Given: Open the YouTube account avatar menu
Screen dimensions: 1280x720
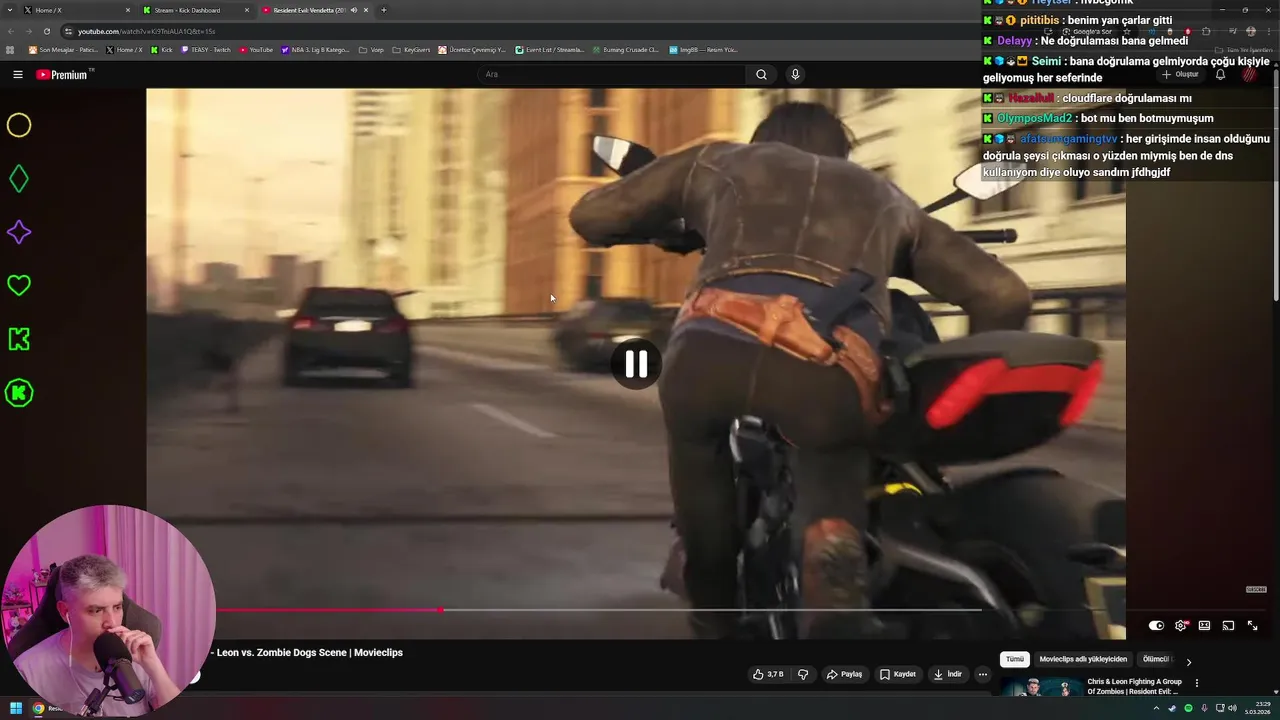Looking at the screenshot, I should click(x=1249, y=74).
